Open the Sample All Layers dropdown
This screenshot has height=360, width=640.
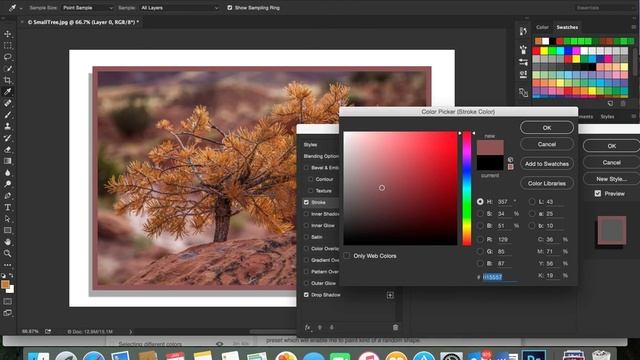coord(180,8)
